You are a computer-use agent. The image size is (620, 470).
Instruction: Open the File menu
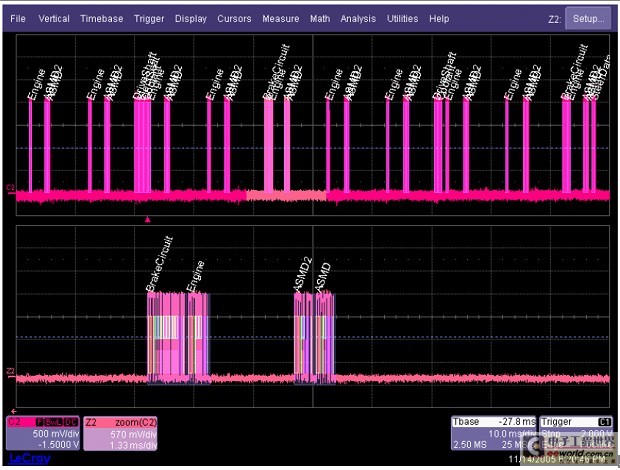point(18,19)
